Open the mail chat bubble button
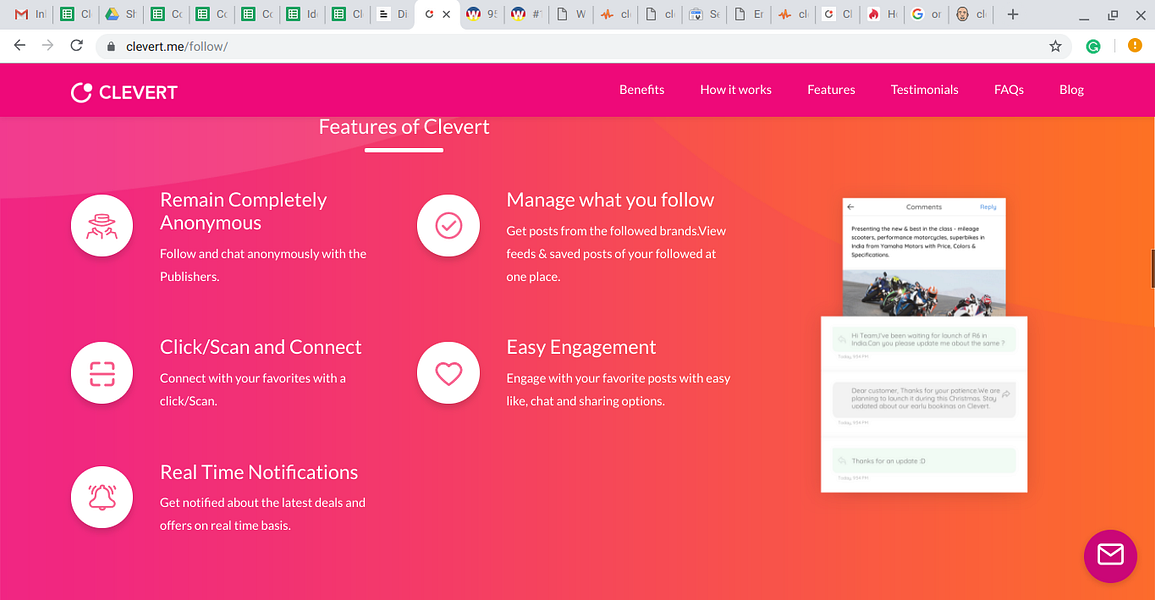The height and width of the screenshot is (600, 1155). pyautogui.click(x=1110, y=556)
